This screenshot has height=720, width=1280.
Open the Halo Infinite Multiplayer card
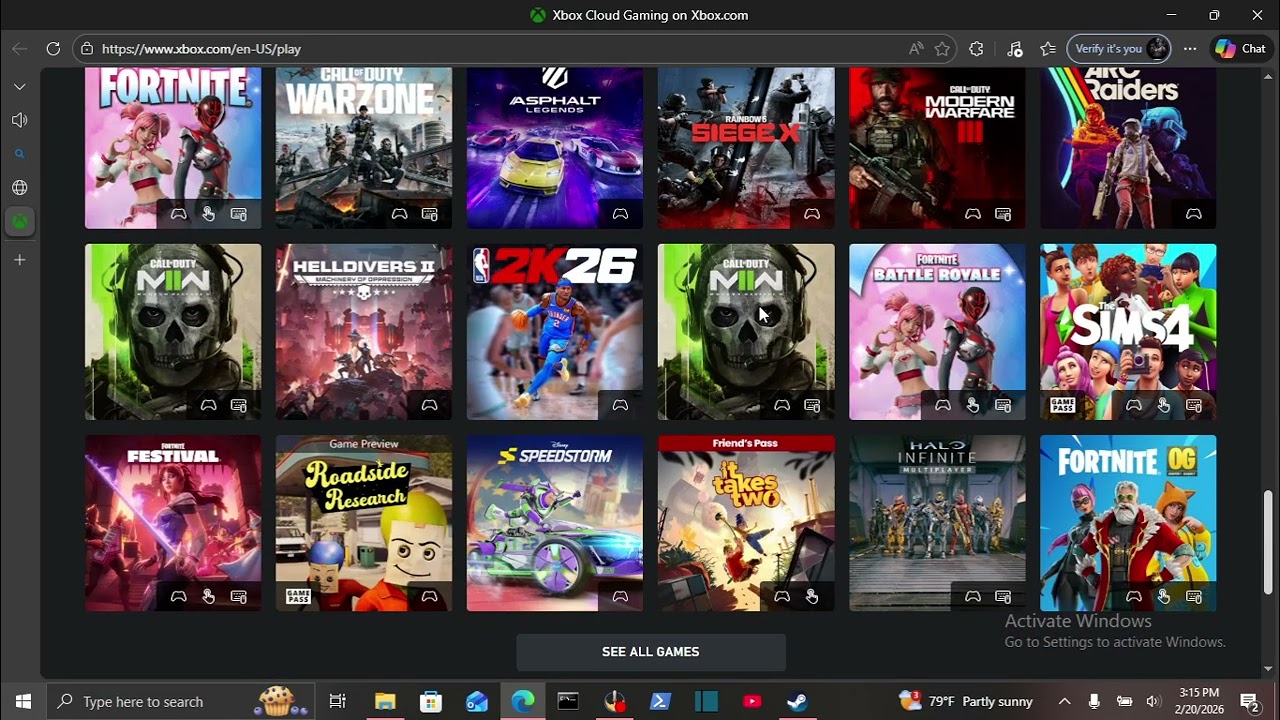937,523
